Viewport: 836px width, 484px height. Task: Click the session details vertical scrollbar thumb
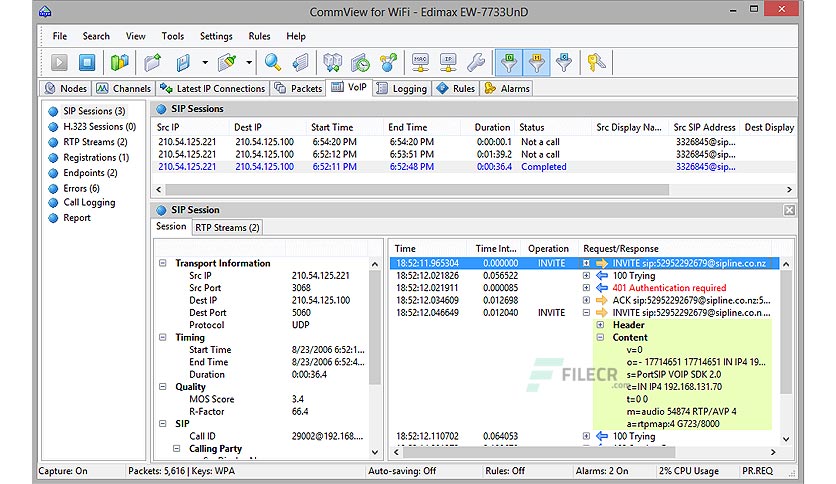tap(375, 328)
